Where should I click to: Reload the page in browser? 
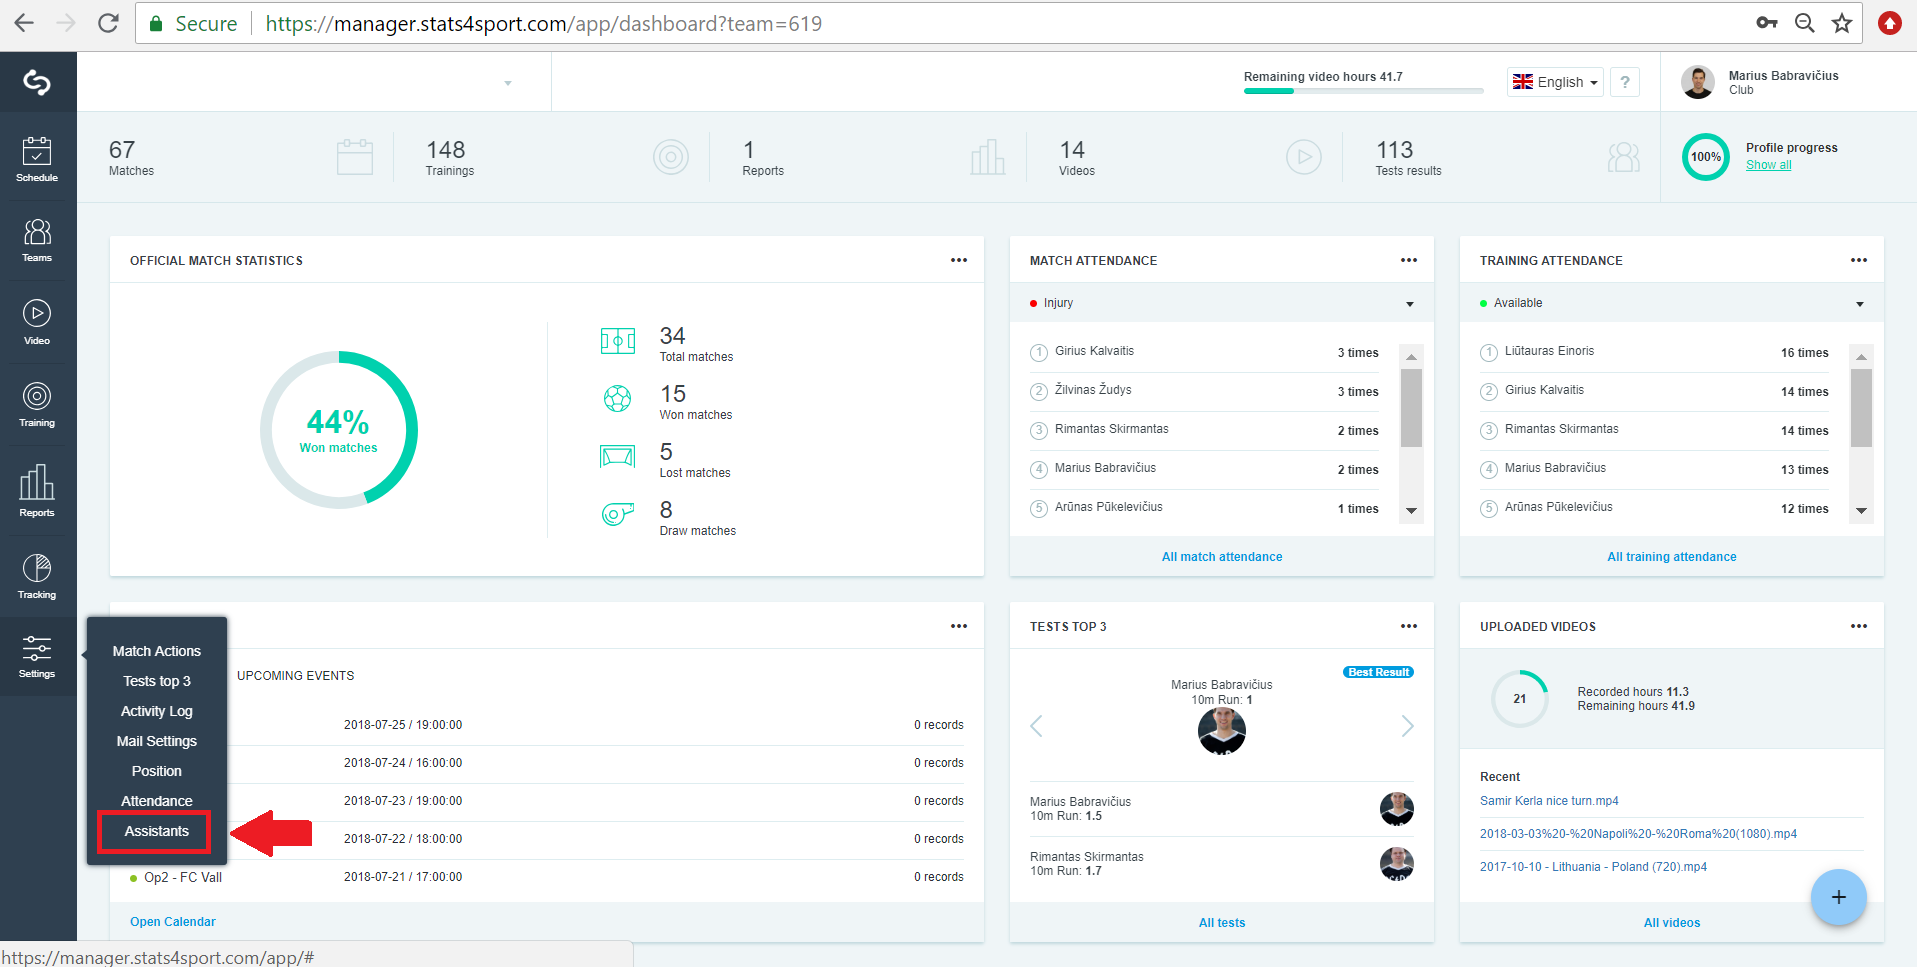pyautogui.click(x=108, y=23)
